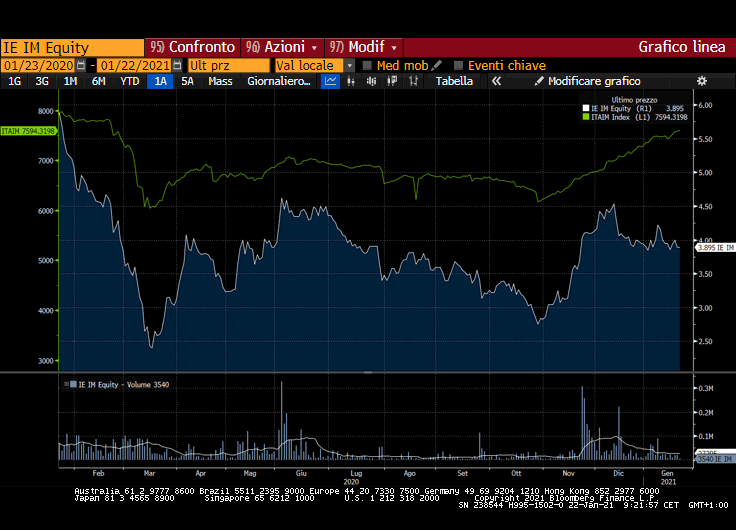The width and height of the screenshot is (736, 530).
Task: Open the Val locale dropdown arrow
Action: (x=350, y=66)
